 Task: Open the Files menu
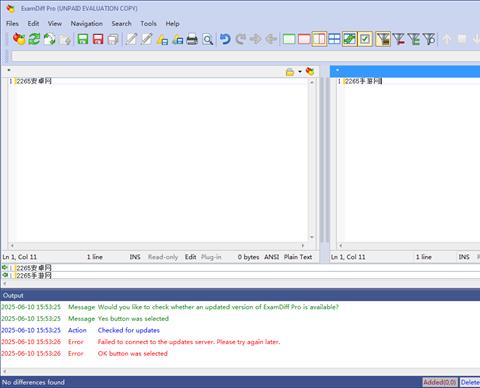12,24
